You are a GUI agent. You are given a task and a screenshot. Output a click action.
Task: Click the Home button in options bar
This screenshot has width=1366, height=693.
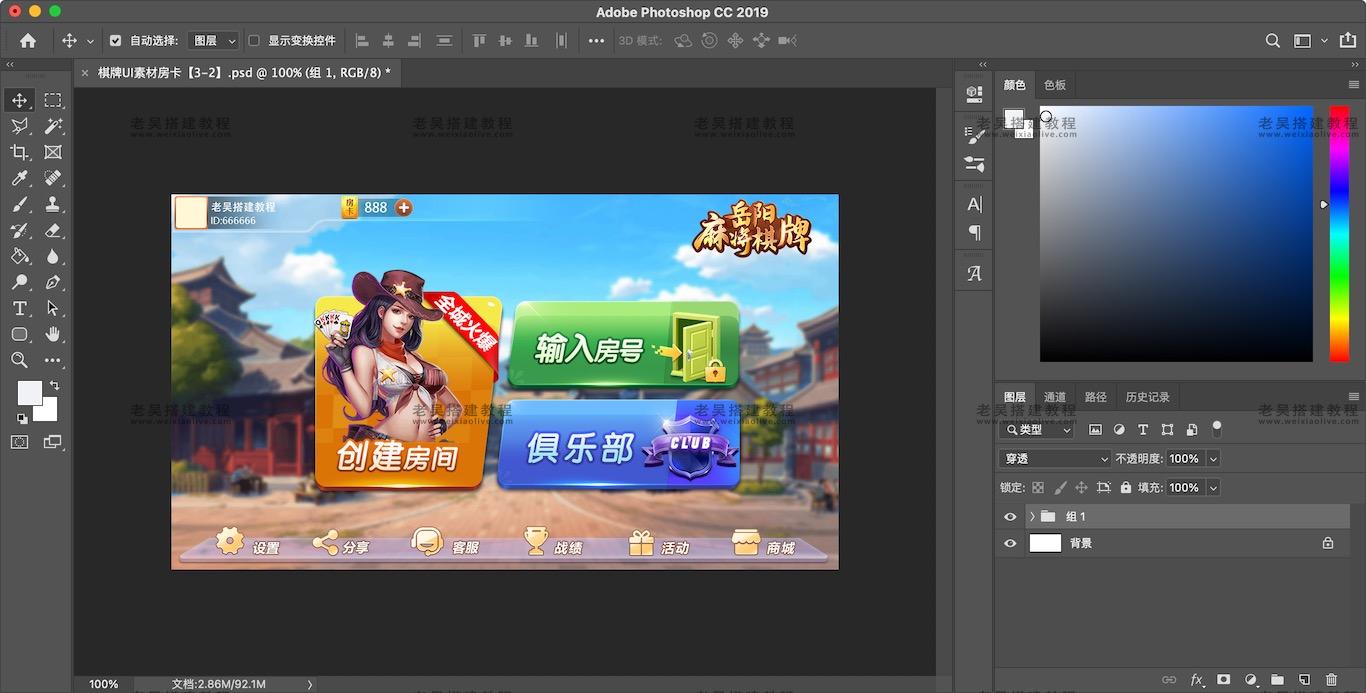(28, 41)
